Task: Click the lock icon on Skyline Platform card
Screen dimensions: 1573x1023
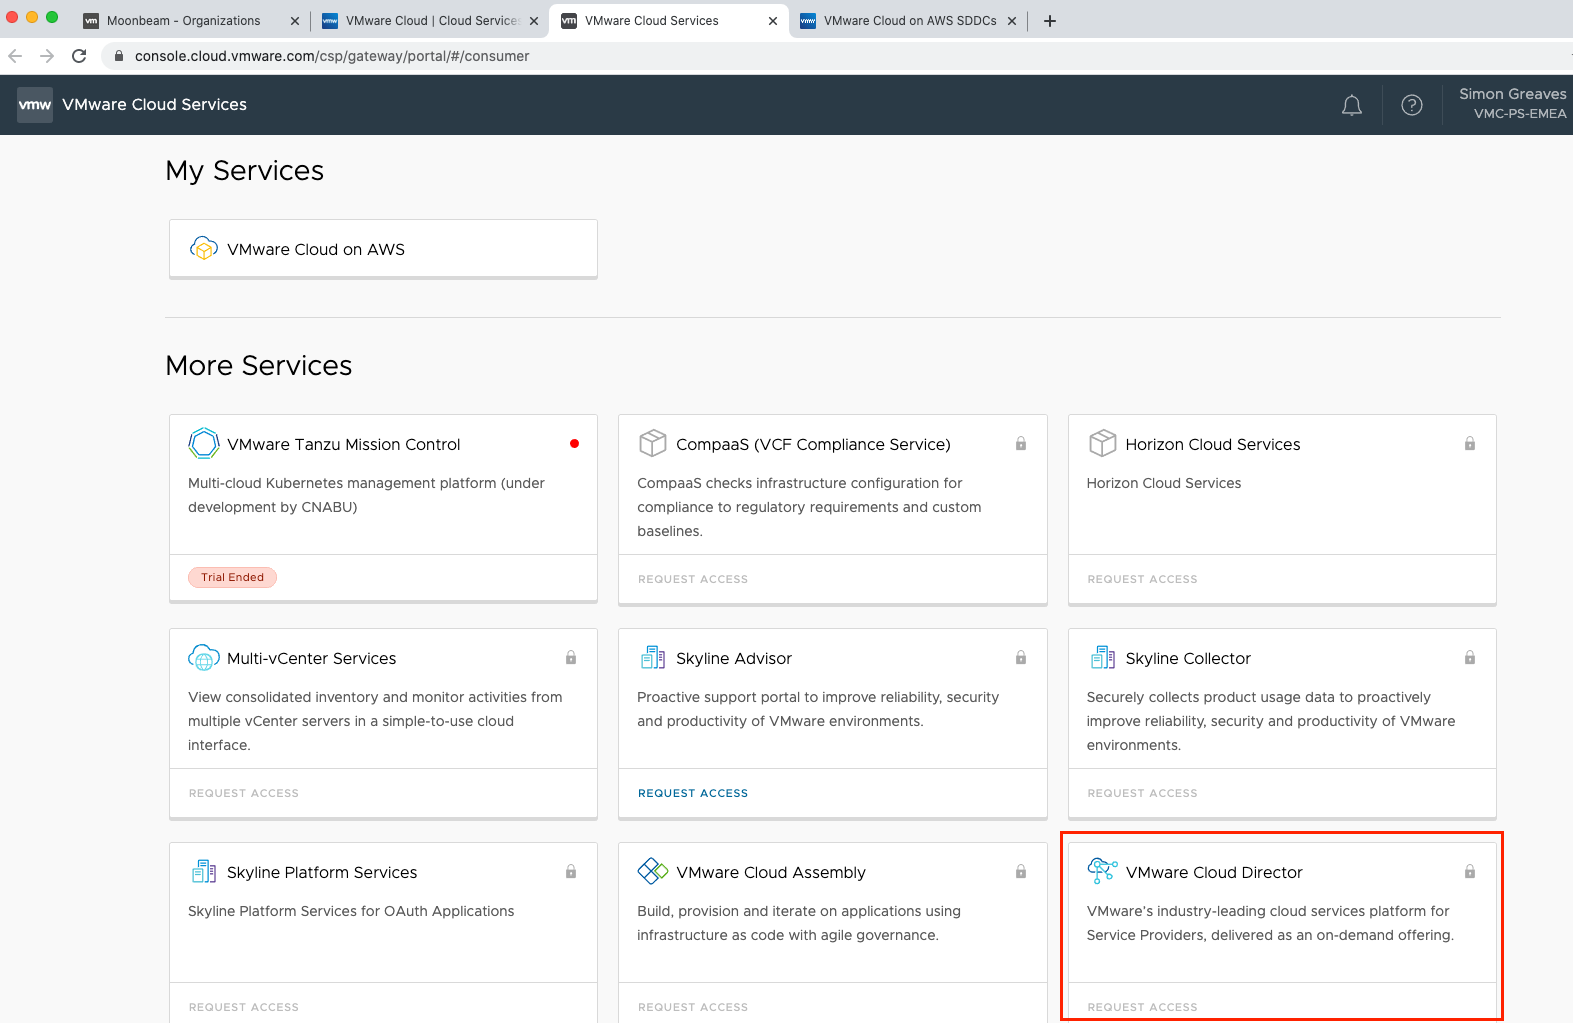Action: [x=571, y=872]
